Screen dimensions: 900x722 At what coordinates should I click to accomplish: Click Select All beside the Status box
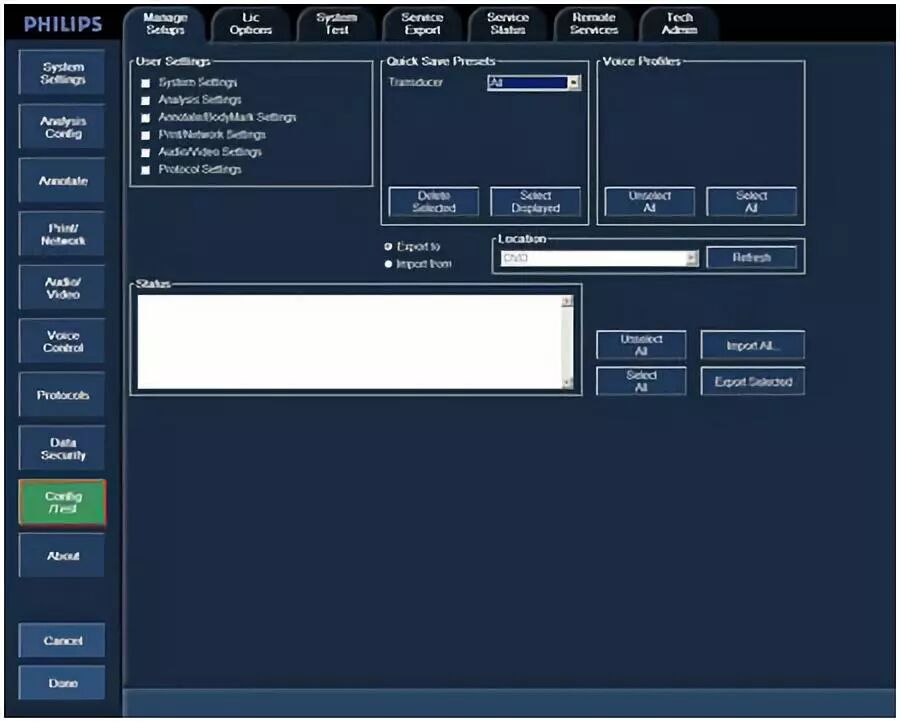pyautogui.click(x=641, y=381)
